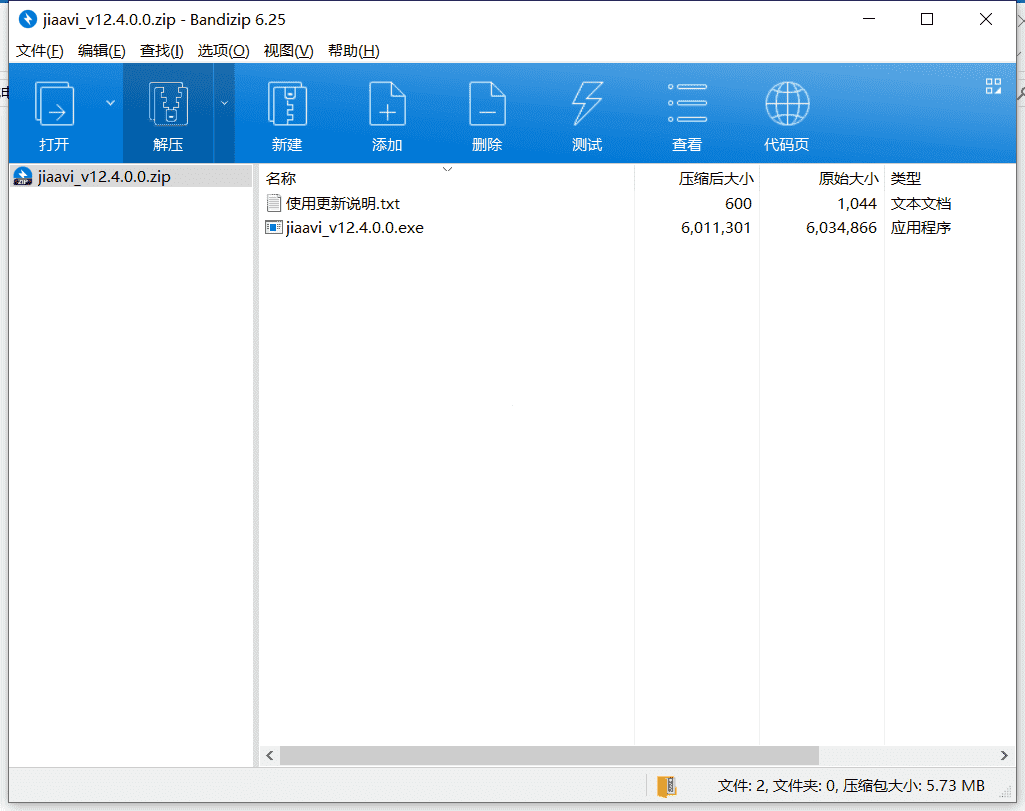
Task: Click the Add (添加) file icon
Action: [x=387, y=104]
